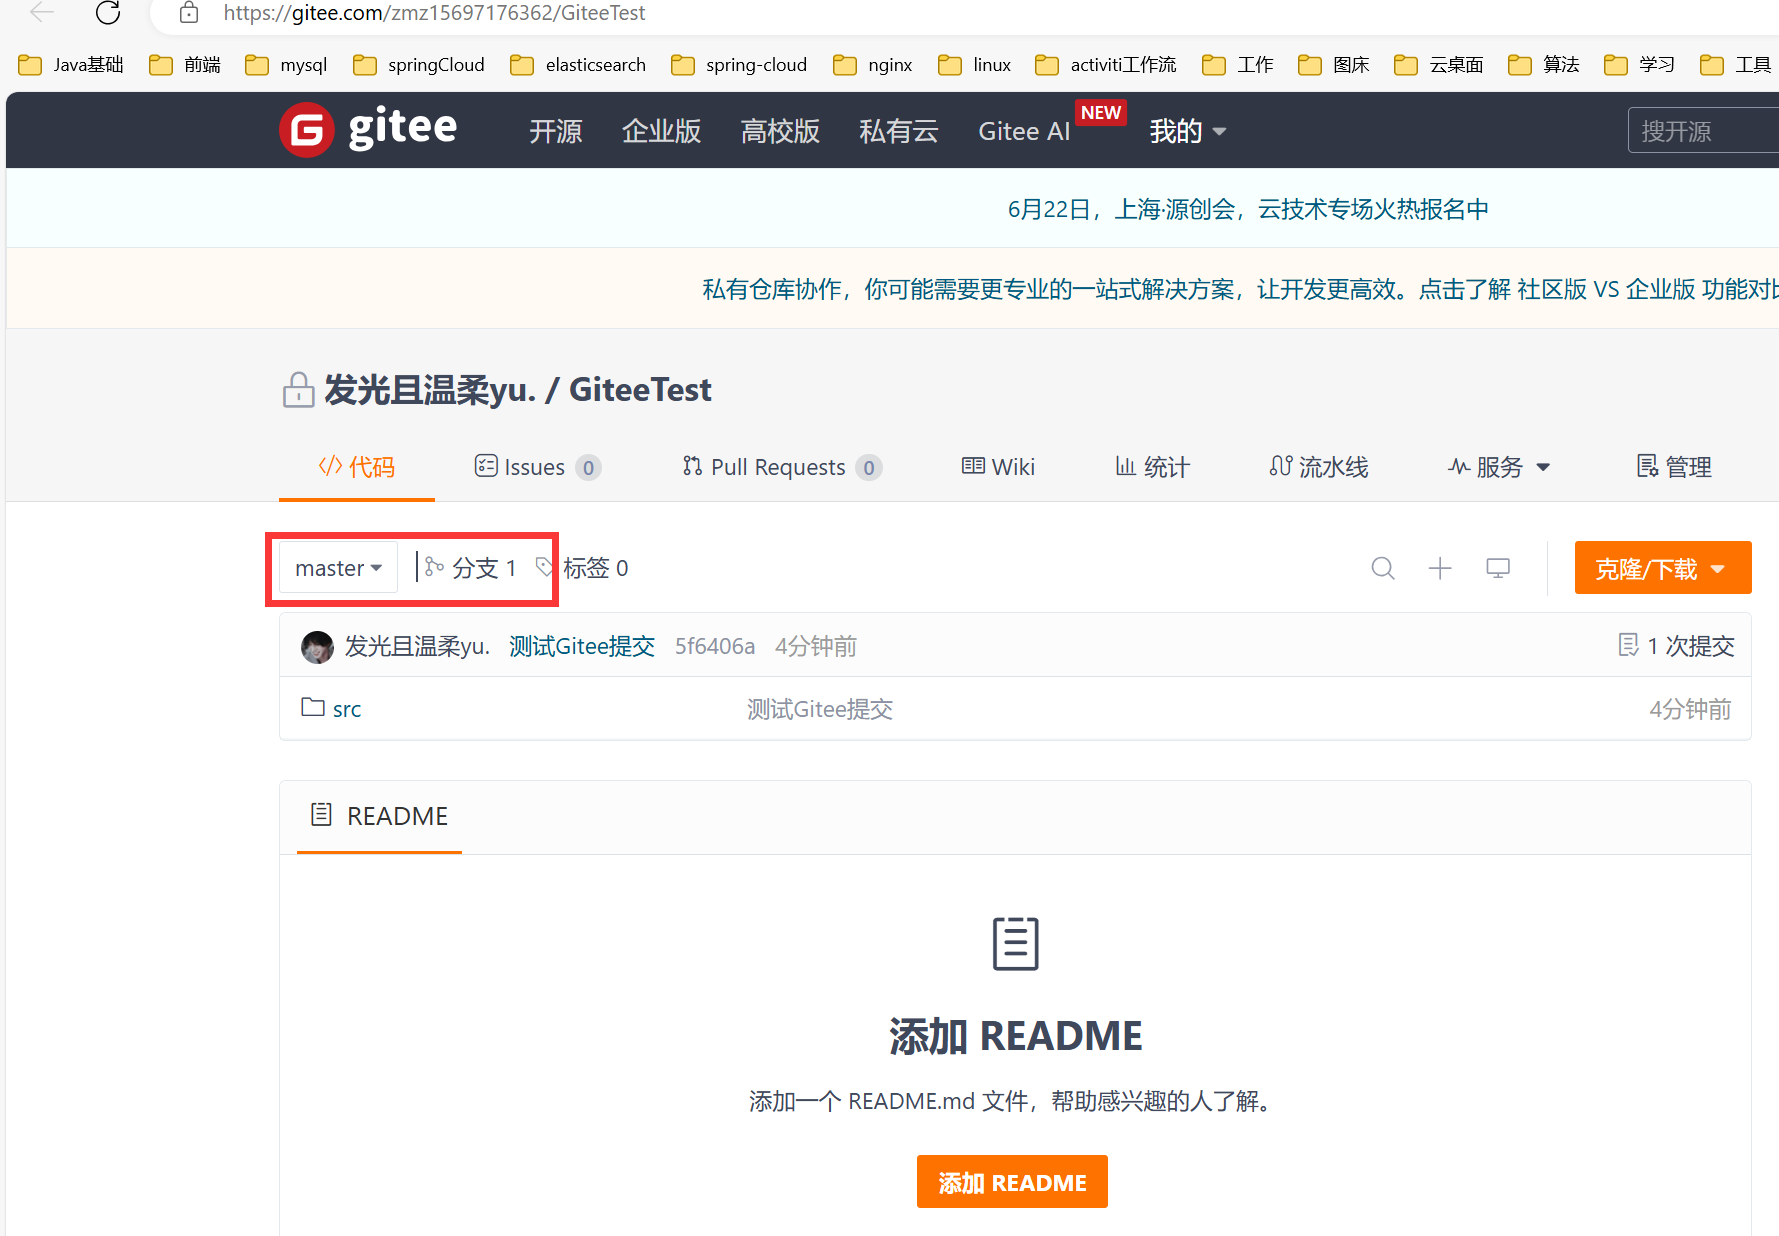Reload the page with the refresh icon
Image resolution: width=1779 pixels, height=1236 pixels.
pyautogui.click(x=108, y=13)
